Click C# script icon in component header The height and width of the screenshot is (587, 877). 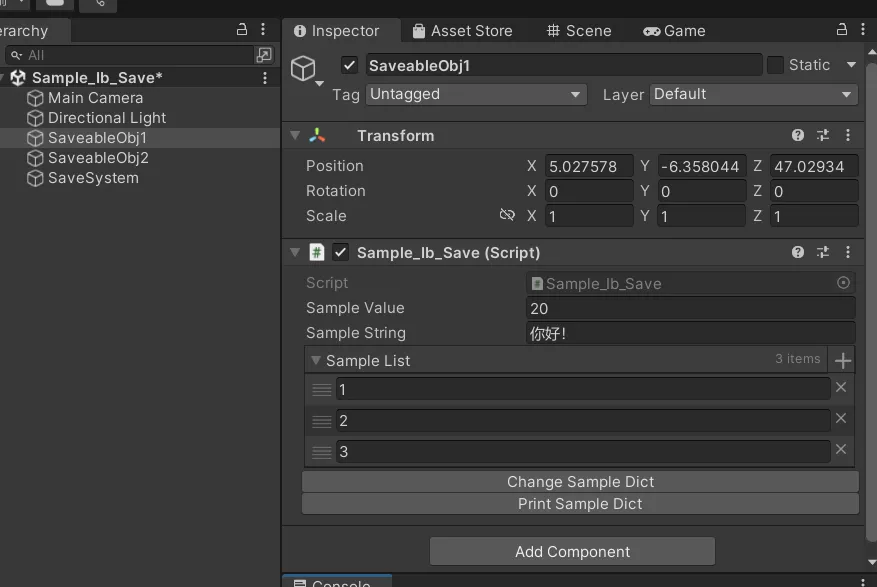[317, 252]
